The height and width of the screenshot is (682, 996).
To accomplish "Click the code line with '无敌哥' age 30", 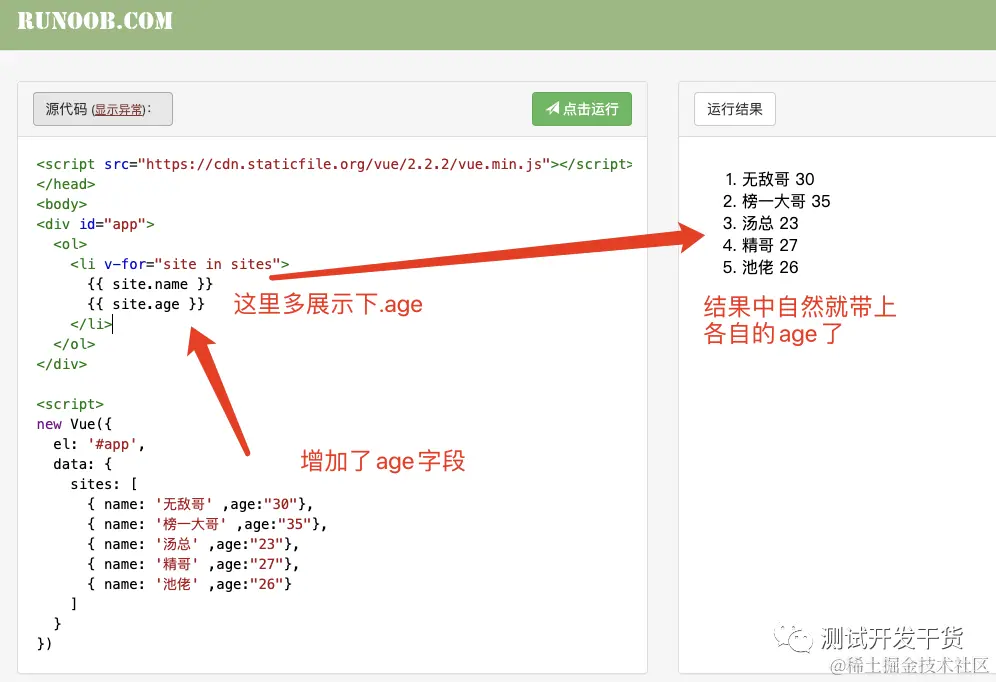I will point(200,504).
